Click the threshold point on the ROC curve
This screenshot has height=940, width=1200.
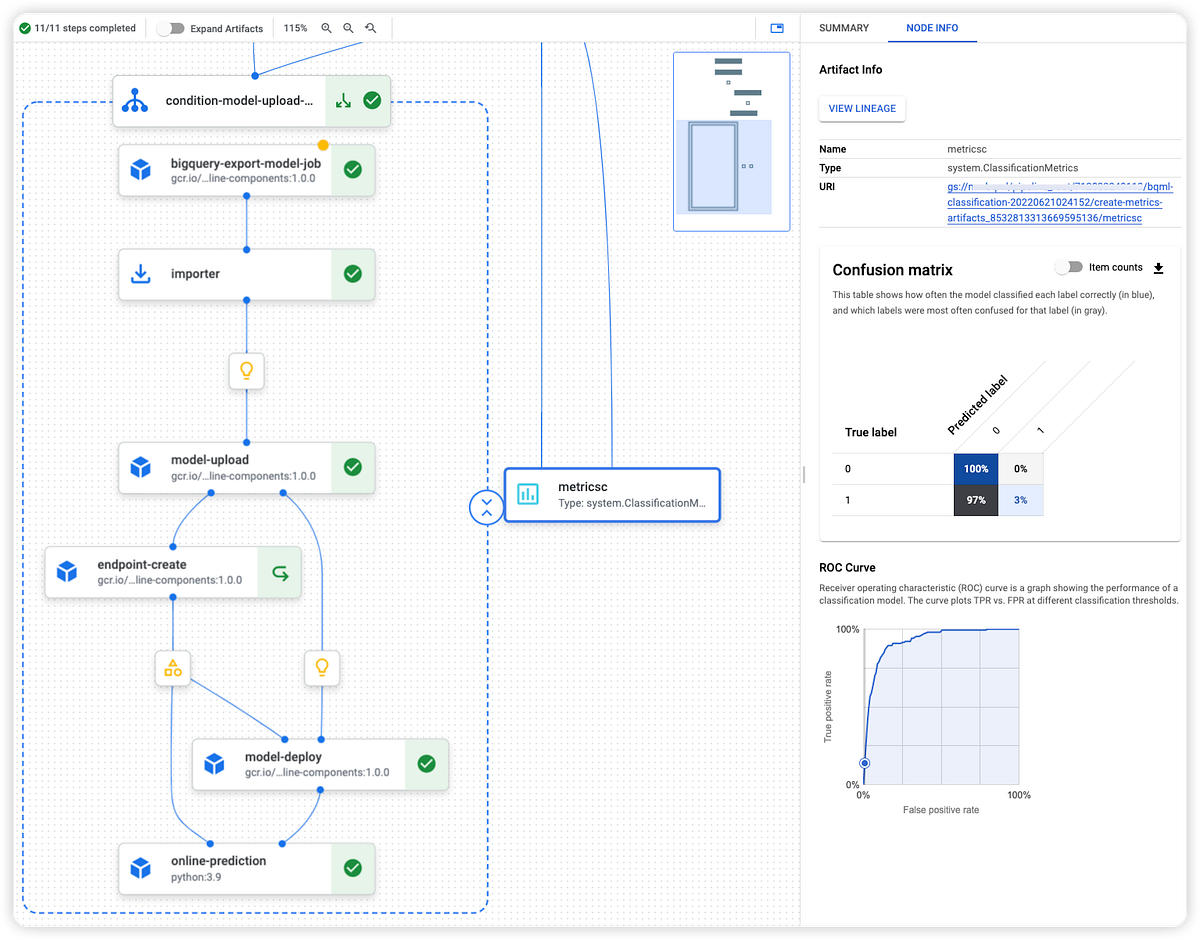(x=863, y=763)
